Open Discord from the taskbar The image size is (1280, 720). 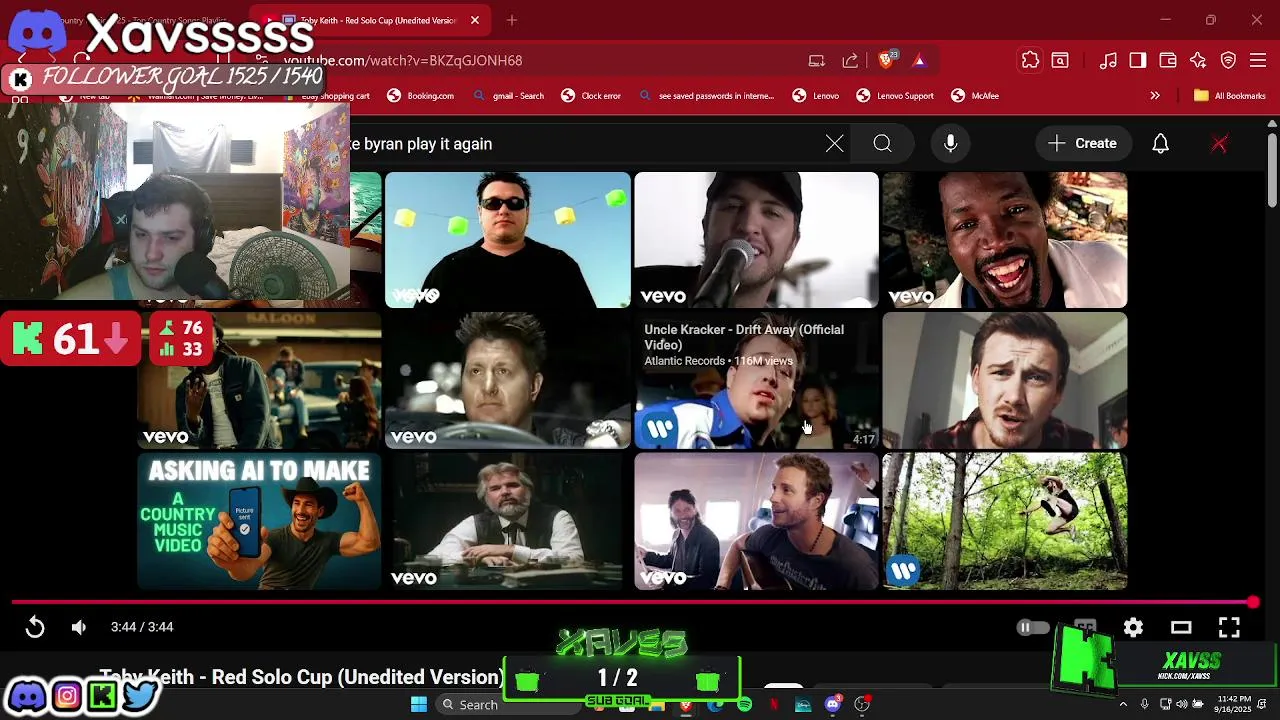pyautogui.click(x=832, y=705)
